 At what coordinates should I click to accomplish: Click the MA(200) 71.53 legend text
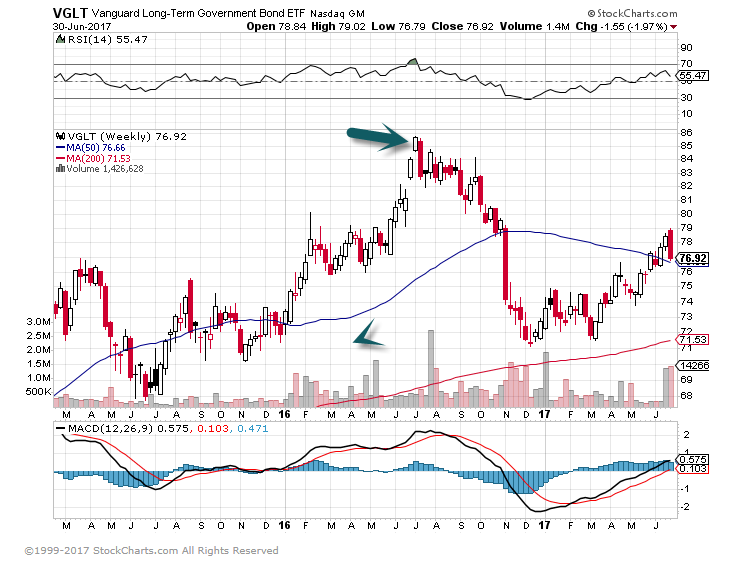[98, 158]
